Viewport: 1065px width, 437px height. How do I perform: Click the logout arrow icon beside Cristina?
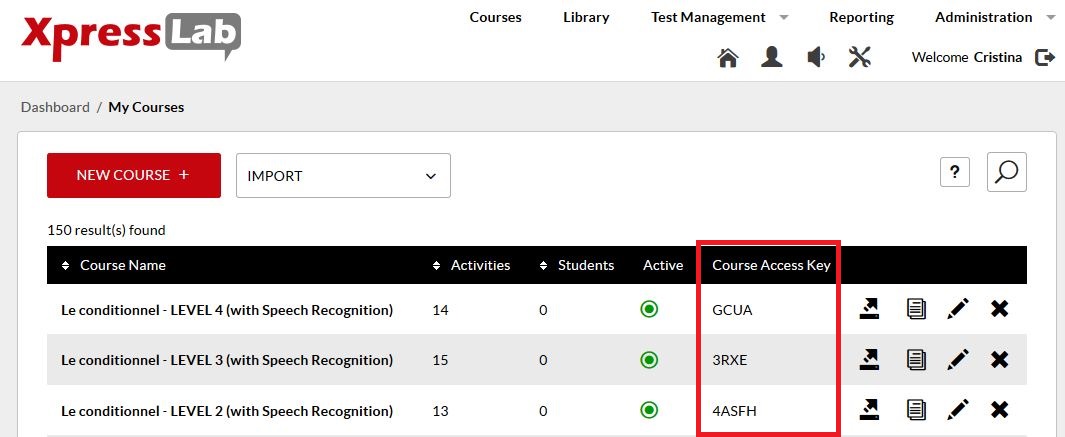pyautogui.click(x=1045, y=58)
